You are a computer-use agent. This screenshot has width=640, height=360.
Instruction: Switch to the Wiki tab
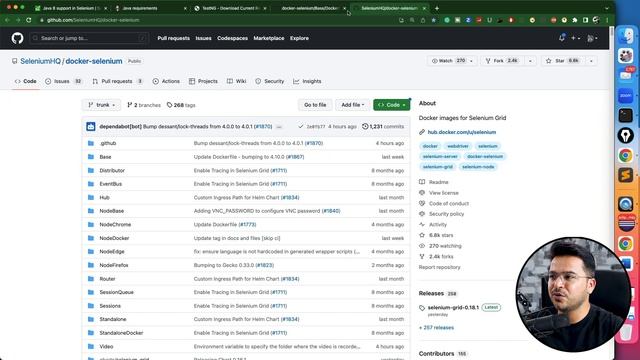[236, 81]
